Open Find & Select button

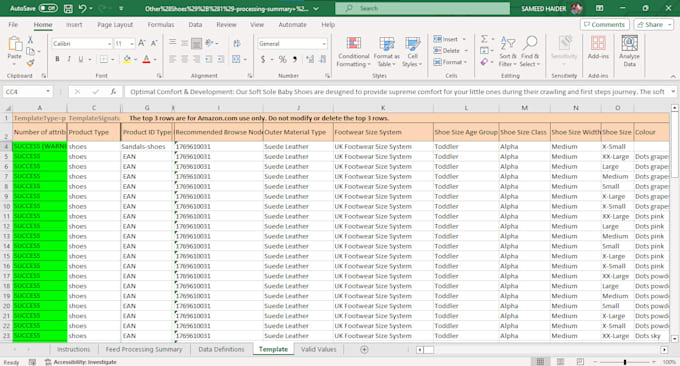pyautogui.click(x=530, y=52)
